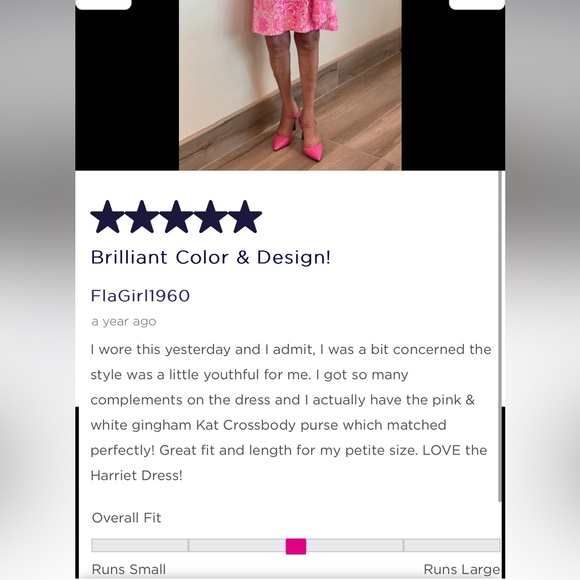
Task: Click the 'a year ago' timestamp
Action: [x=124, y=321]
